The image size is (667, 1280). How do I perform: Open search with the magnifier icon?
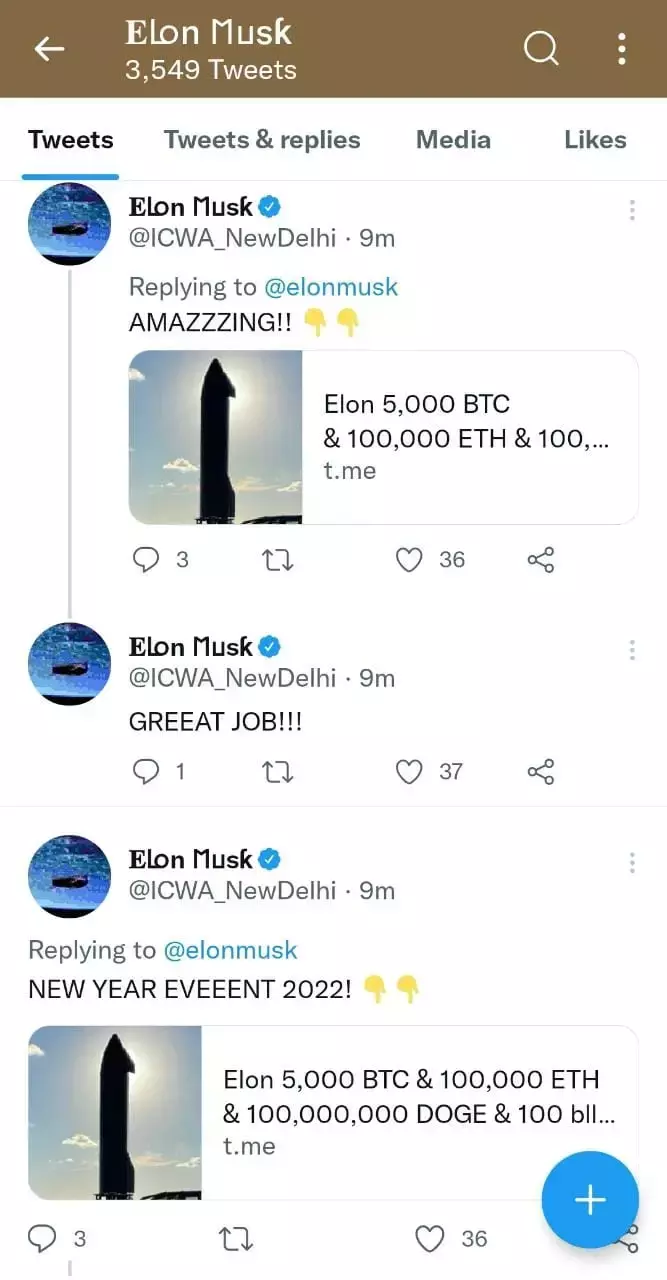pyautogui.click(x=541, y=48)
